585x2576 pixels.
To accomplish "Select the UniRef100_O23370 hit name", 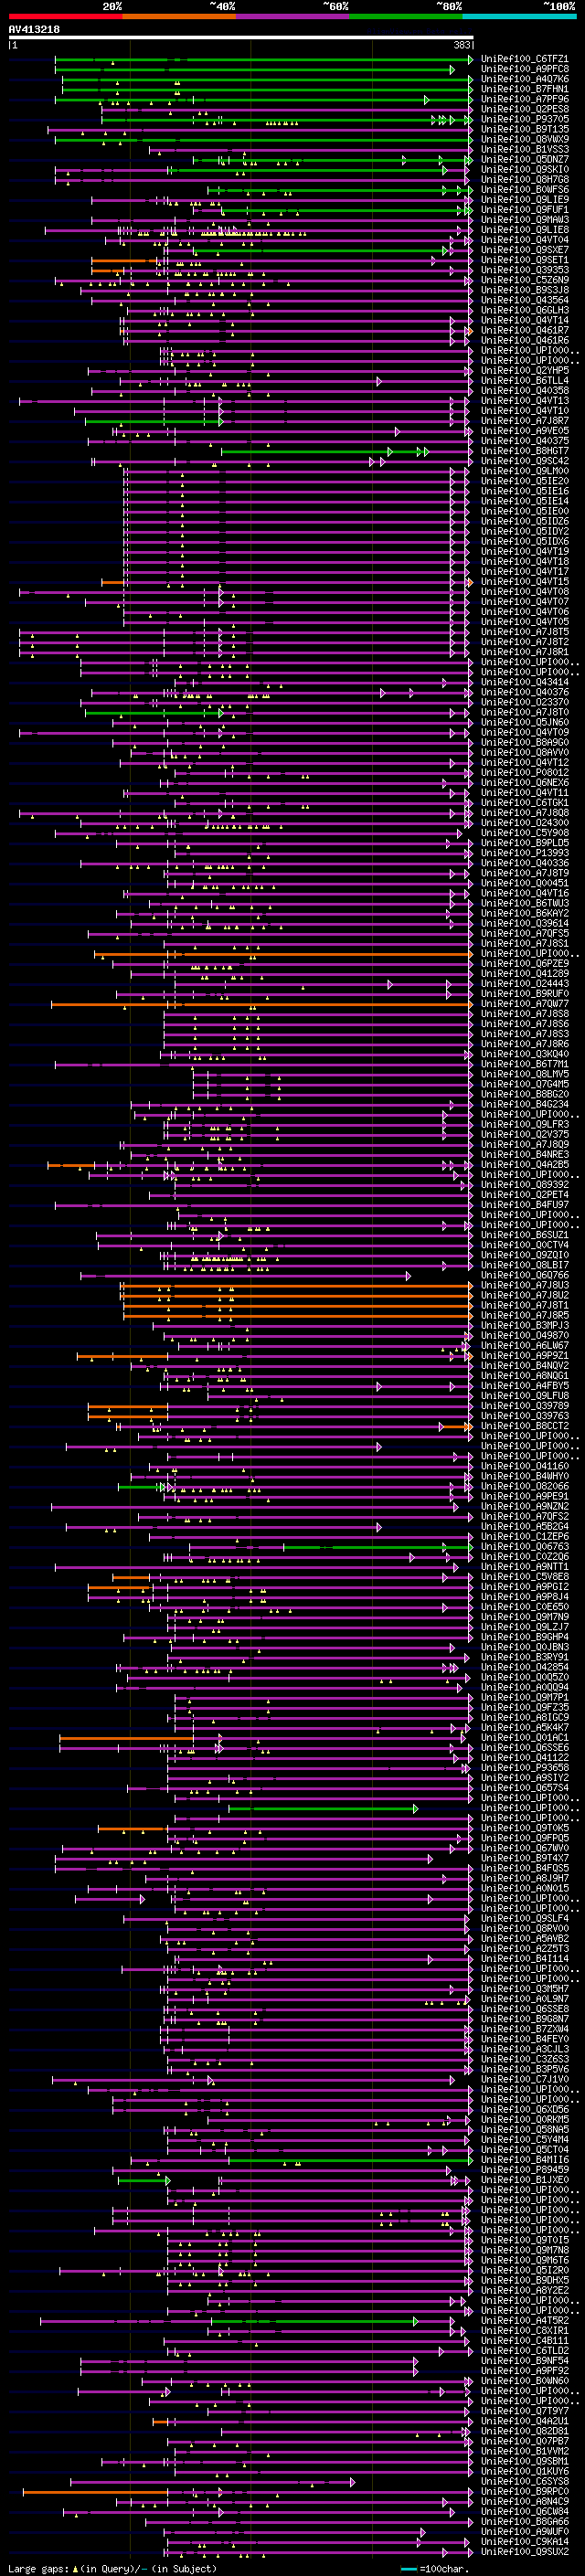I will tap(525, 702).
